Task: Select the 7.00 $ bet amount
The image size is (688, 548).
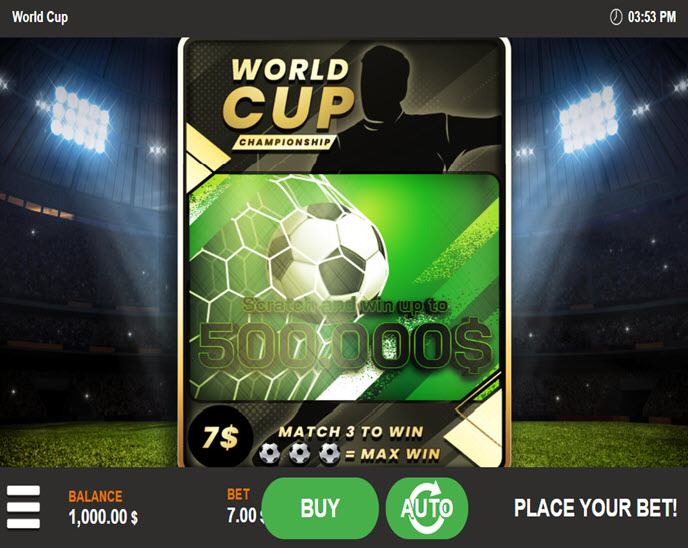Action: [x=245, y=516]
